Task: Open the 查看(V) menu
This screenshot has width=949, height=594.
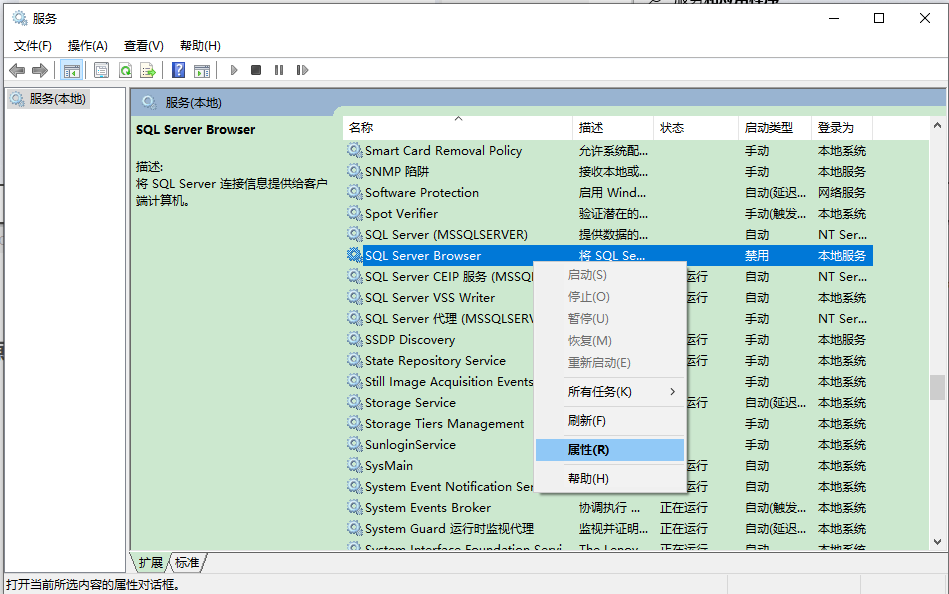Action: click(143, 45)
